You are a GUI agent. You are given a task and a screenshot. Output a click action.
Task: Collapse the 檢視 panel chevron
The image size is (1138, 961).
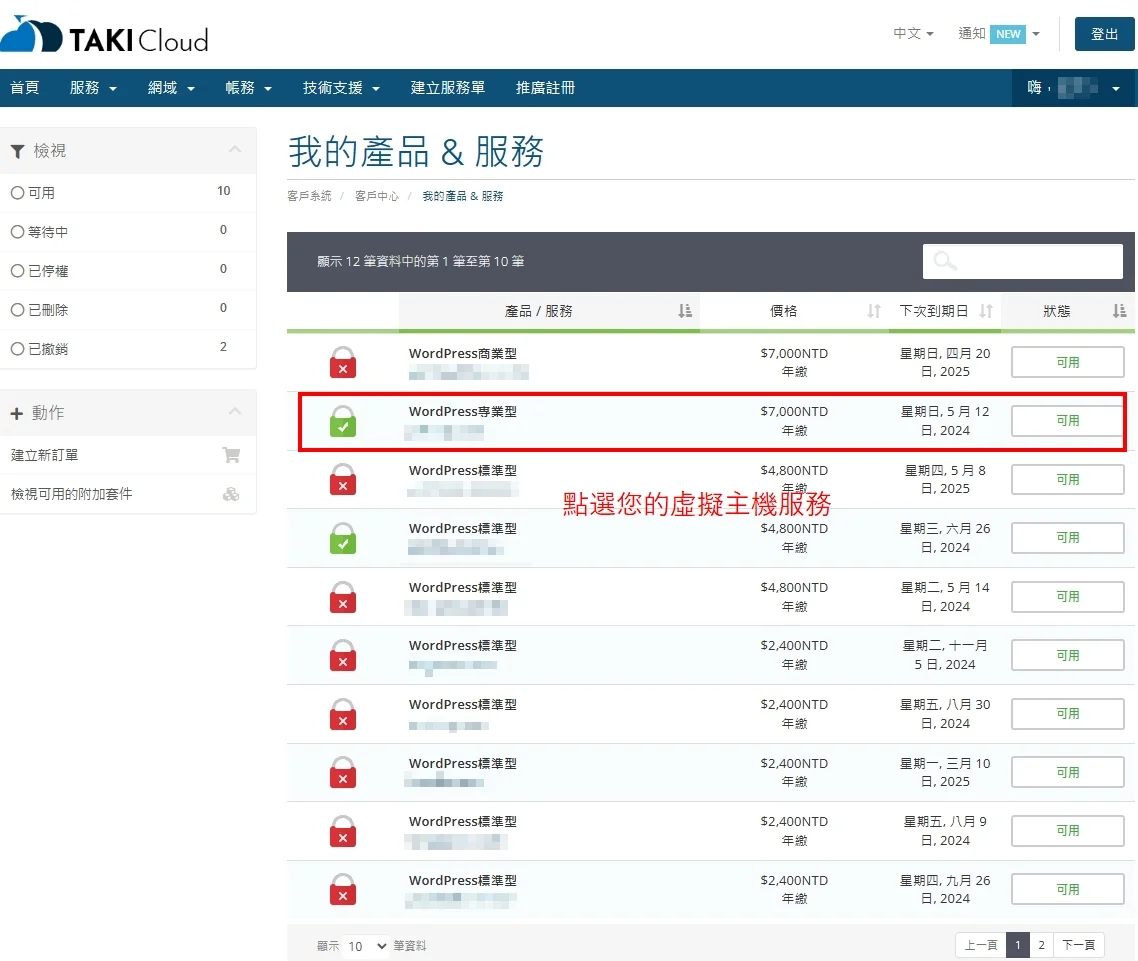tap(235, 150)
